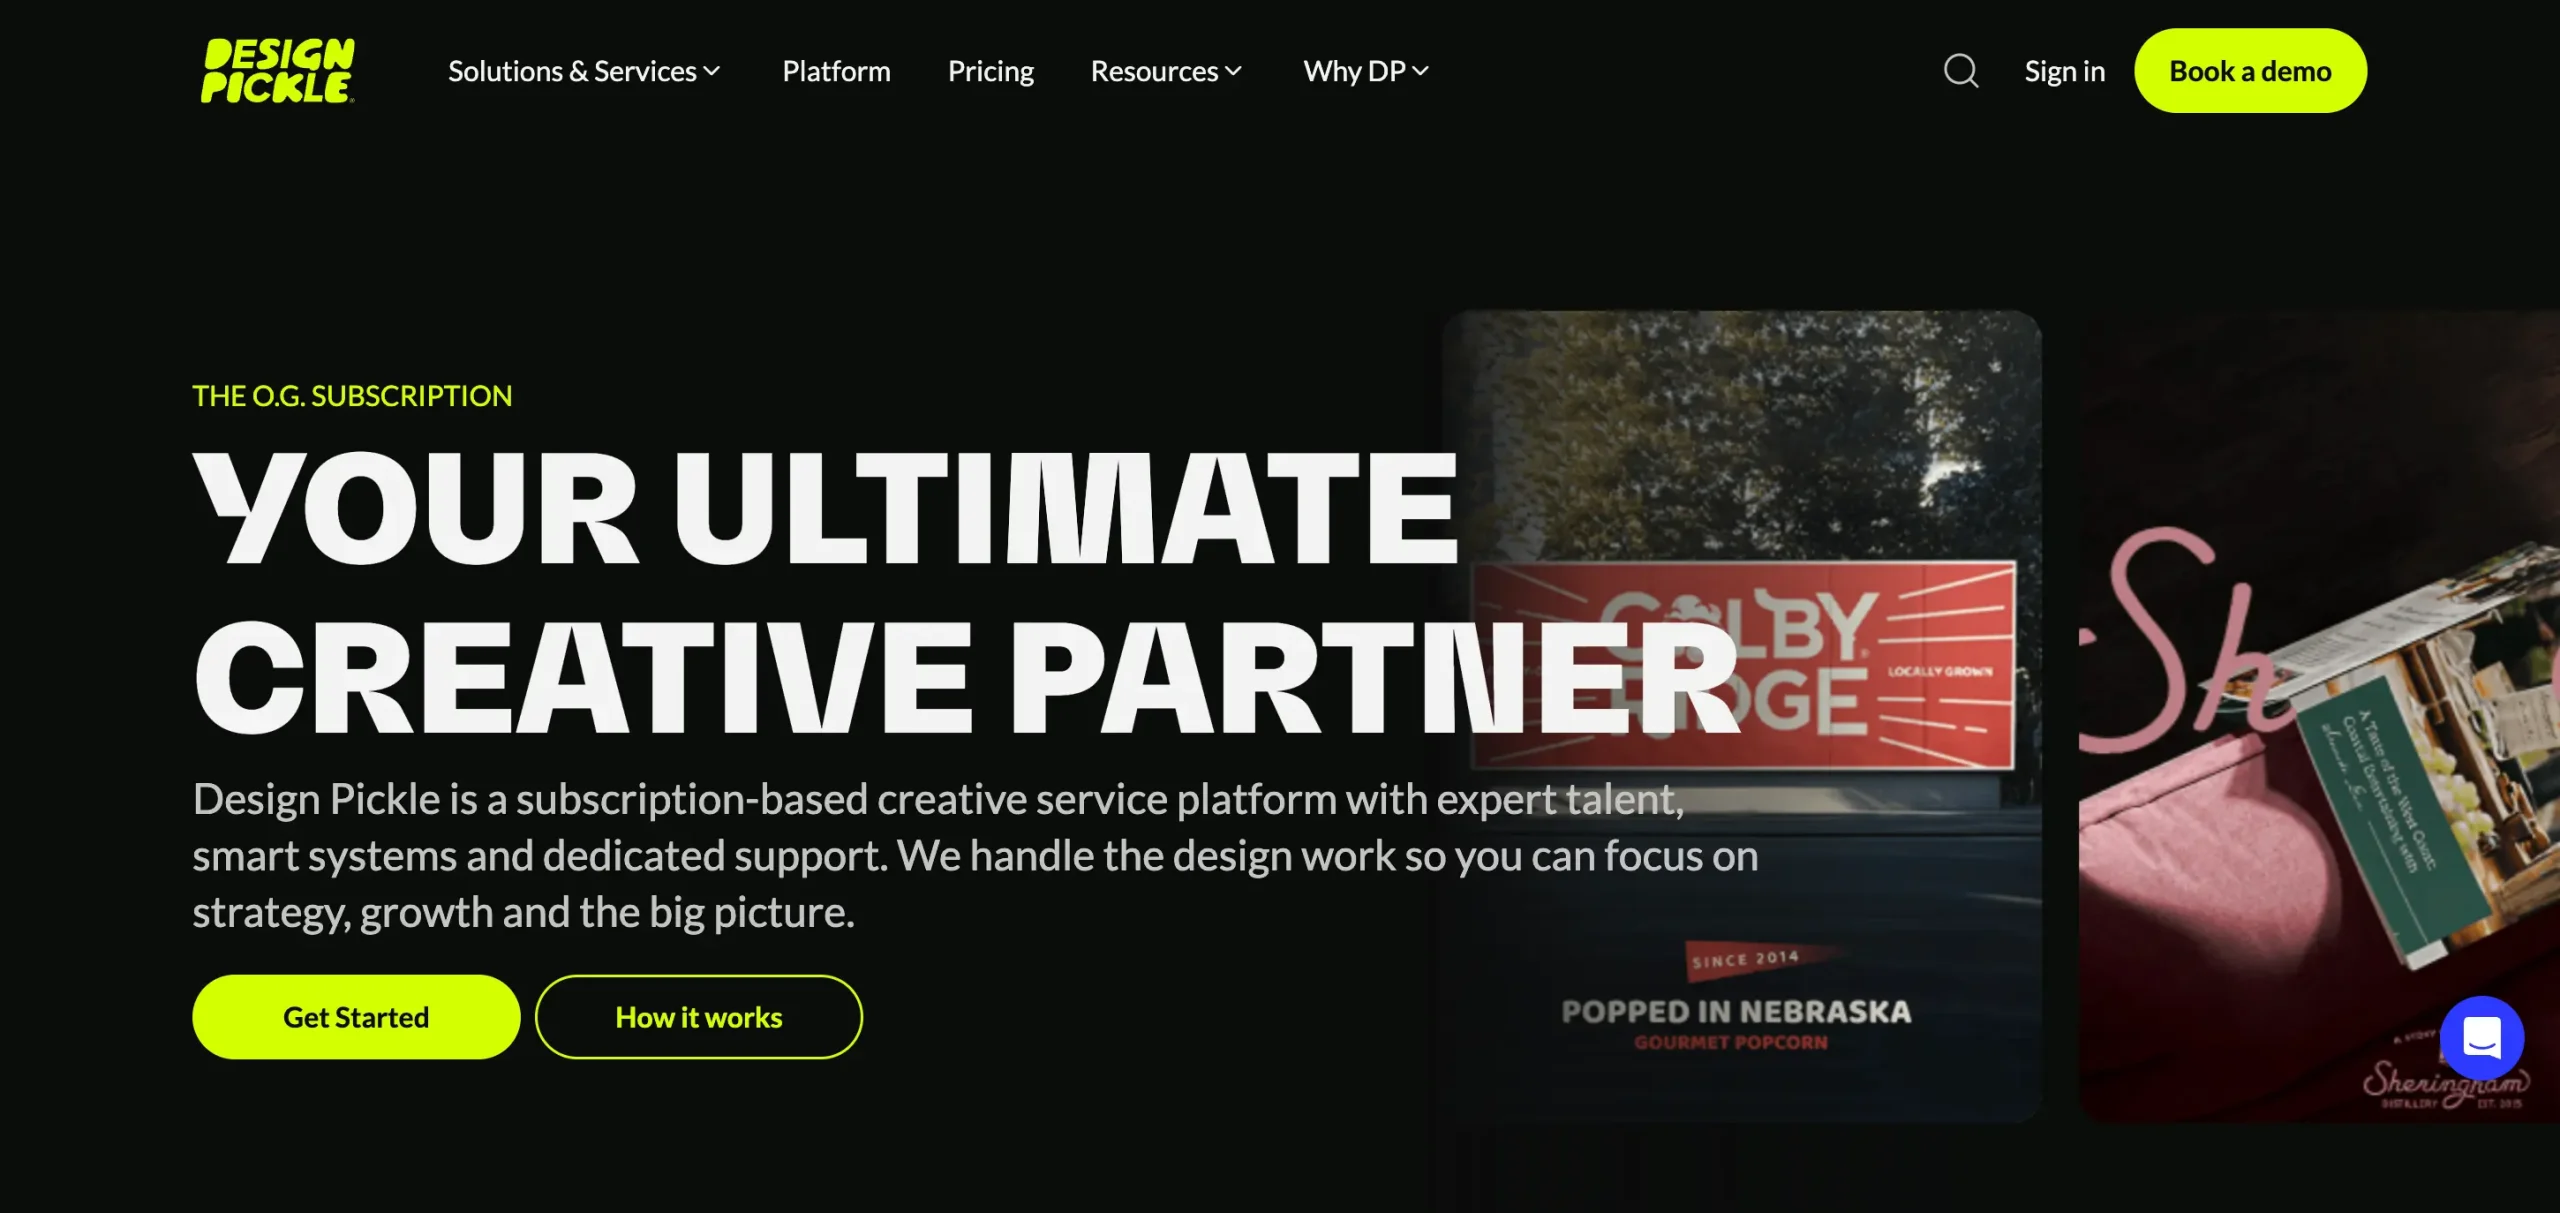Click the red Colby Ridge billboard sign

coord(1743,664)
